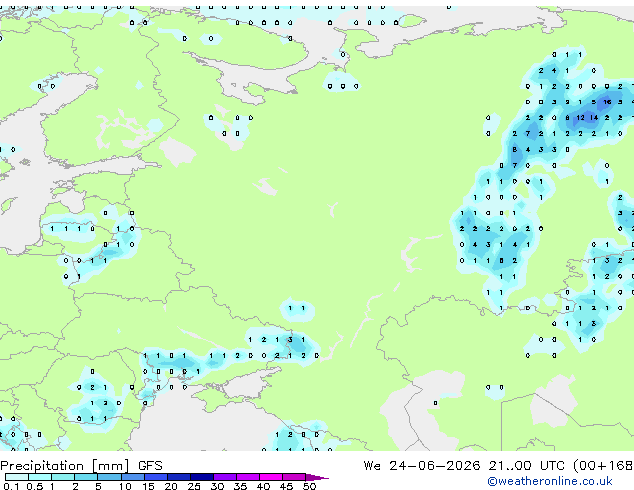
Task: Click the map precipitation value "12"
Action: pyautogui.click(x=580, y=118)
